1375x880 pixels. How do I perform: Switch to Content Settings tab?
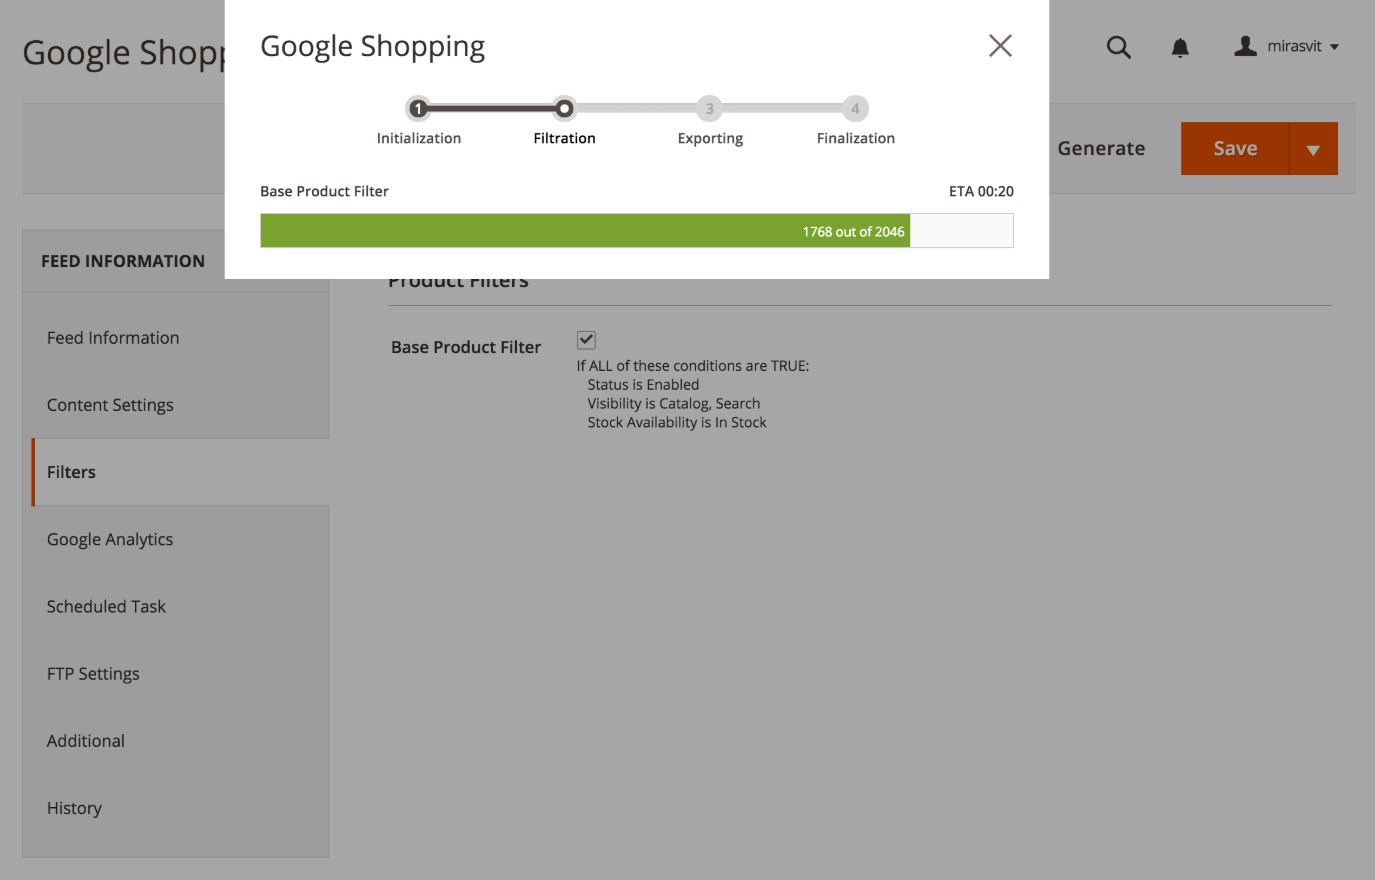coord(110,405)
